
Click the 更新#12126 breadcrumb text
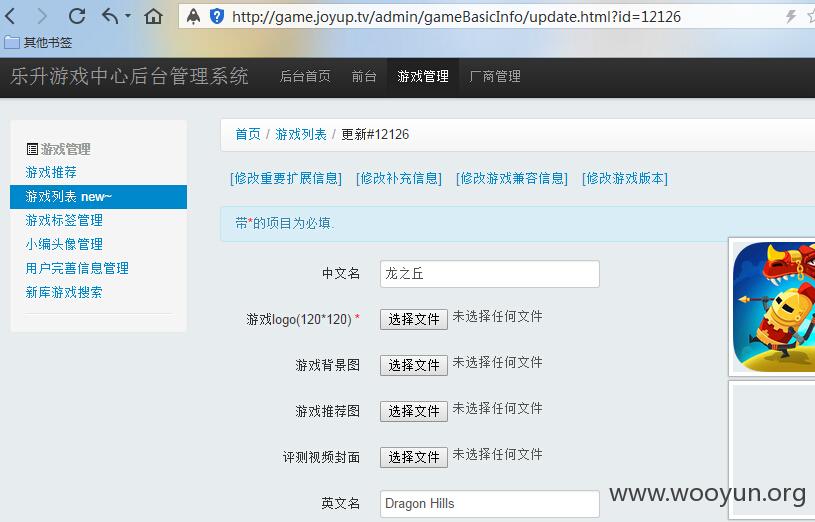(x=375, y=134)
